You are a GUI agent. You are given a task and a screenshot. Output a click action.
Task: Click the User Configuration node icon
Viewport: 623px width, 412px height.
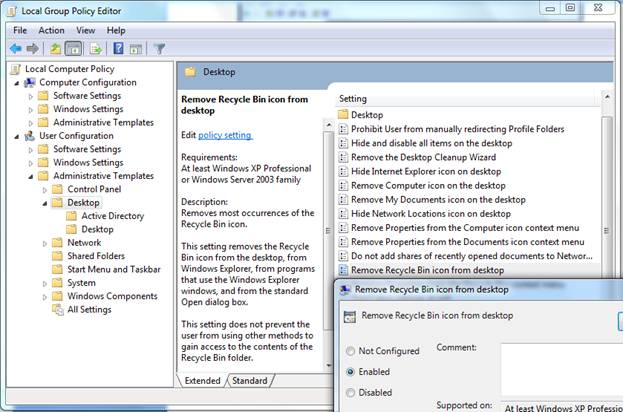(x=29, y=136)
